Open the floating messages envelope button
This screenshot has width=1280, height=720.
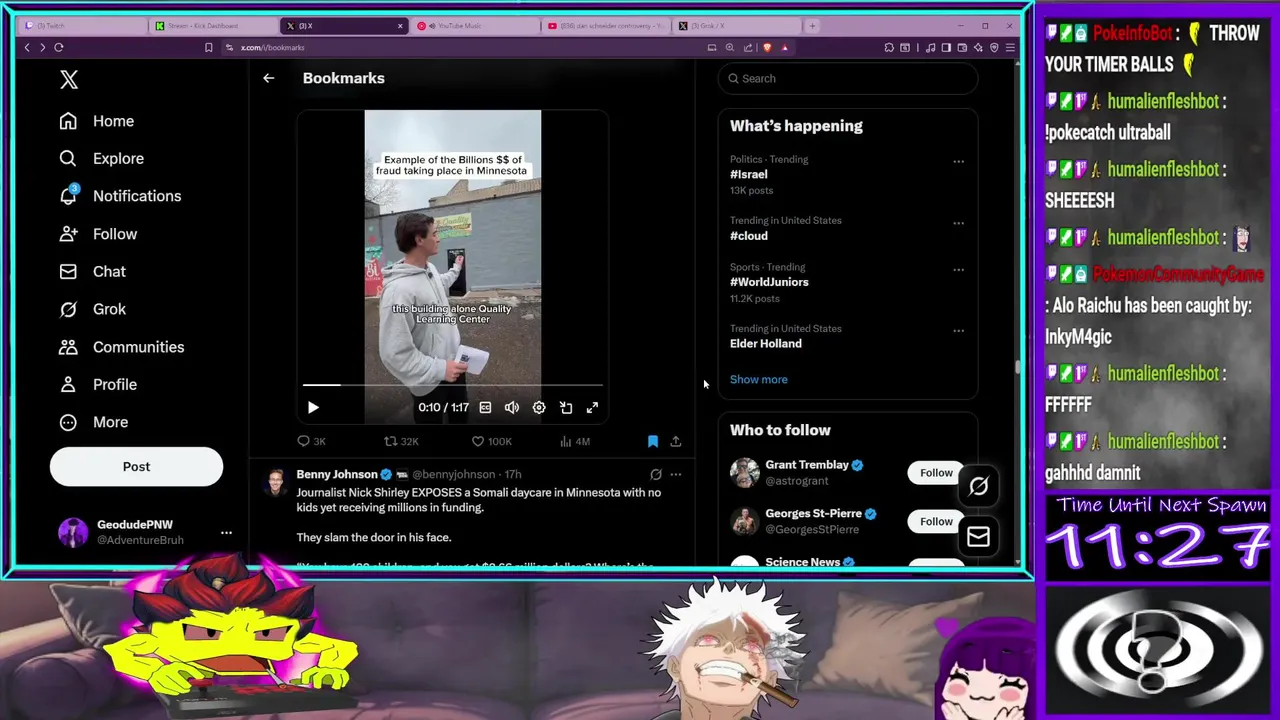(978, 538)
